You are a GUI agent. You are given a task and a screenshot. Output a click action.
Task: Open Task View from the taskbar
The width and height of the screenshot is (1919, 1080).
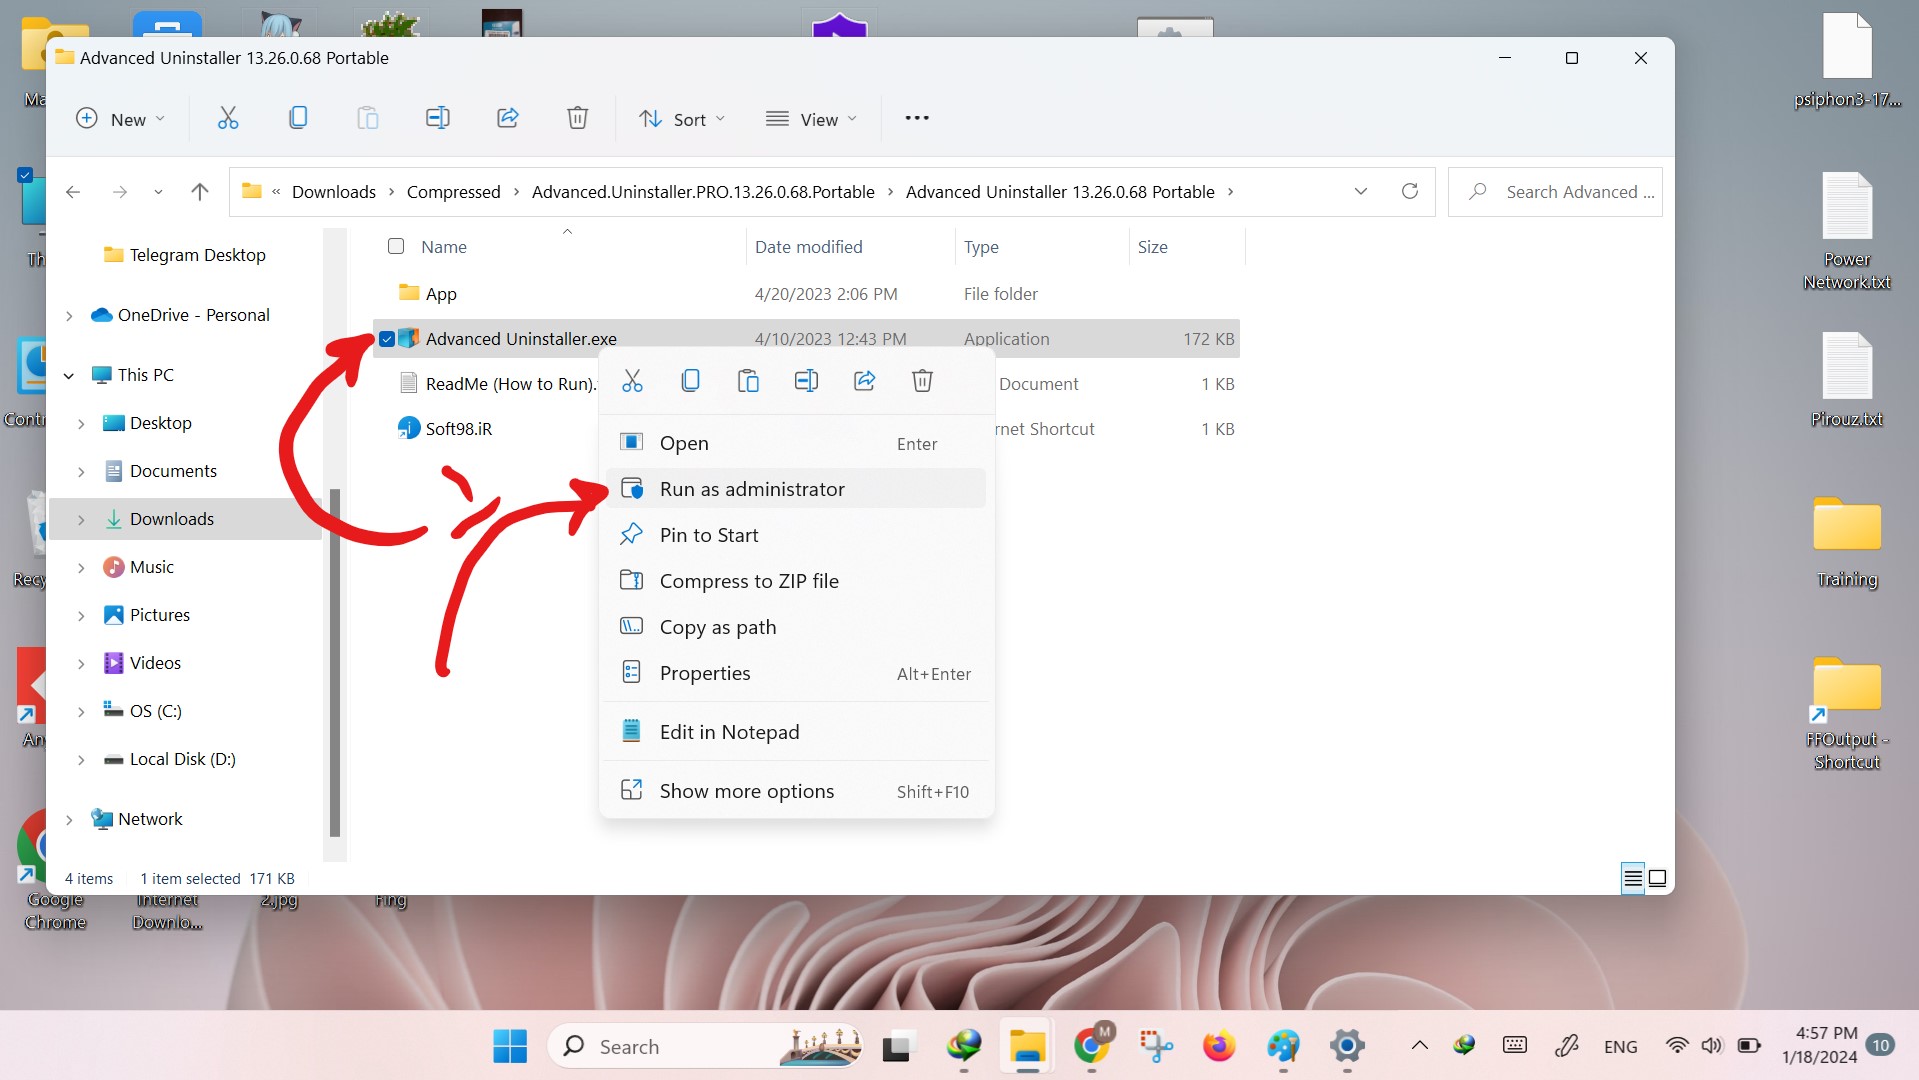click(x=899, y=1046)
